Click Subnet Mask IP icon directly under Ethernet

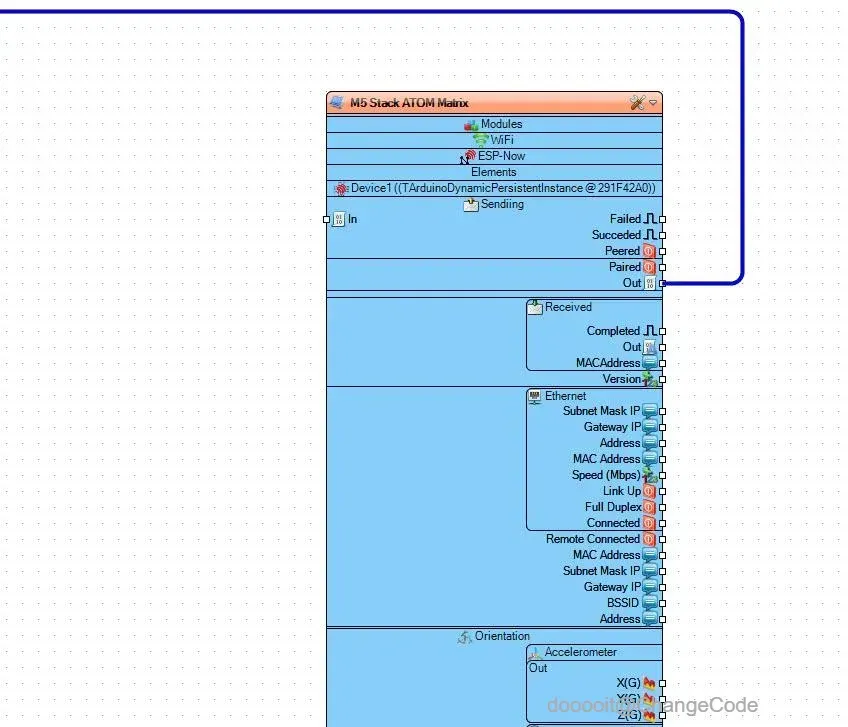650,411
